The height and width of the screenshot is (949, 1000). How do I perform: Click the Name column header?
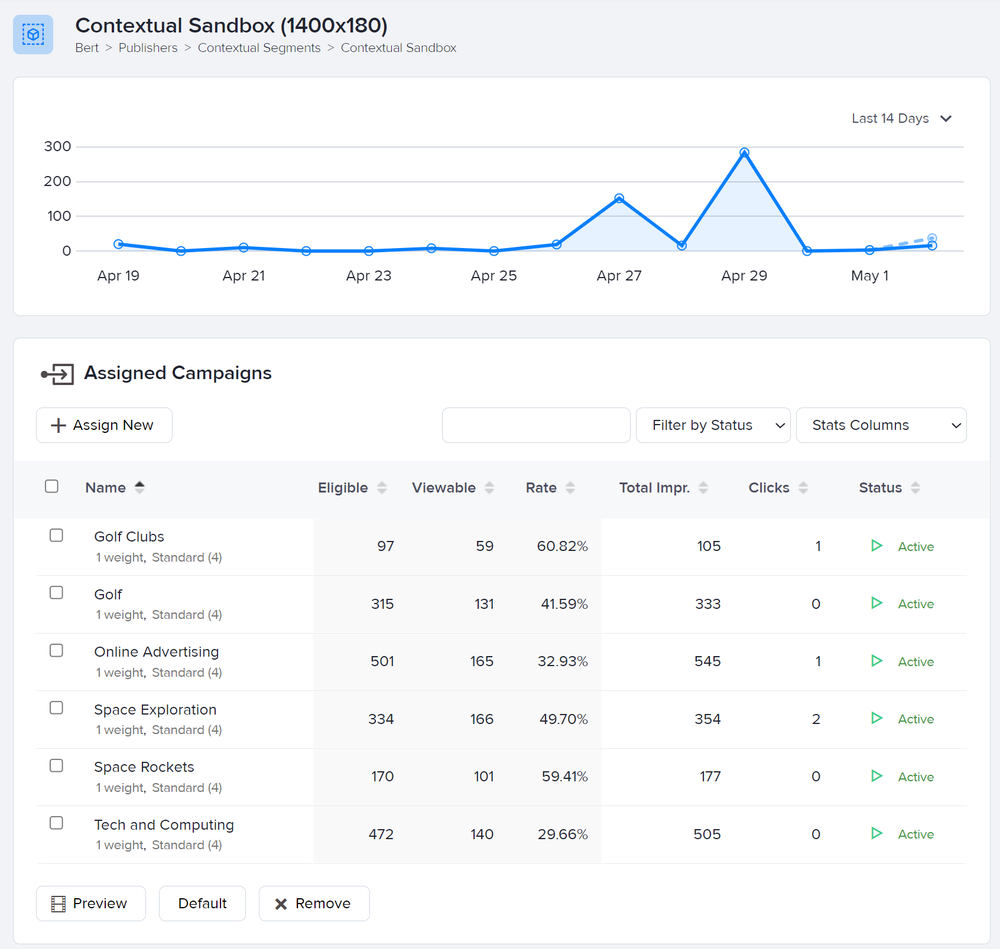coord(105,488)
